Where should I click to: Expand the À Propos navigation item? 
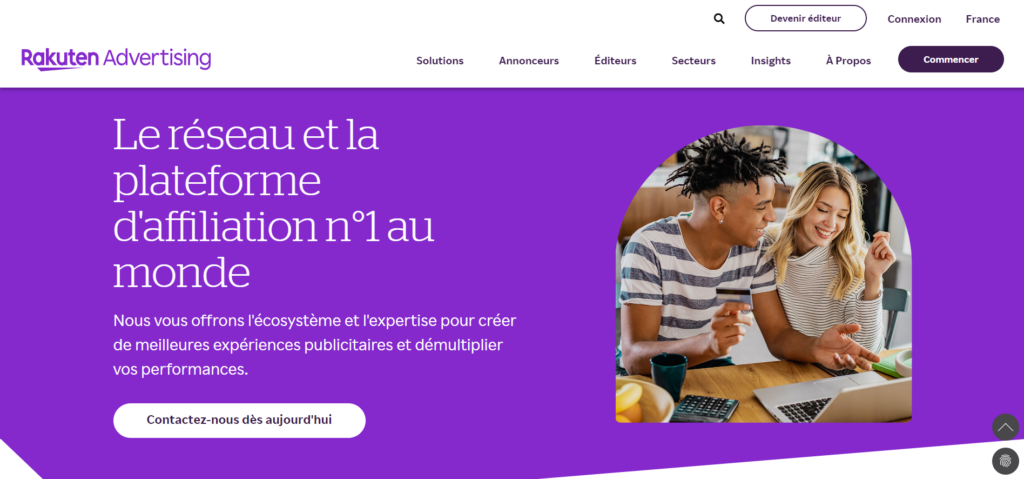[x=848, y=61]
